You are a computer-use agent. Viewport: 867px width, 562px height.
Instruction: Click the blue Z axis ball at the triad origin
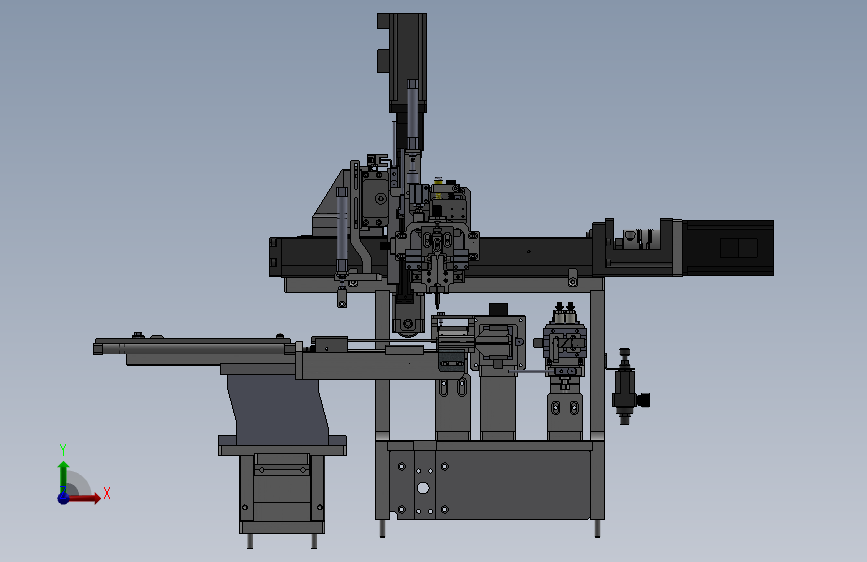[x=64, y=498]
